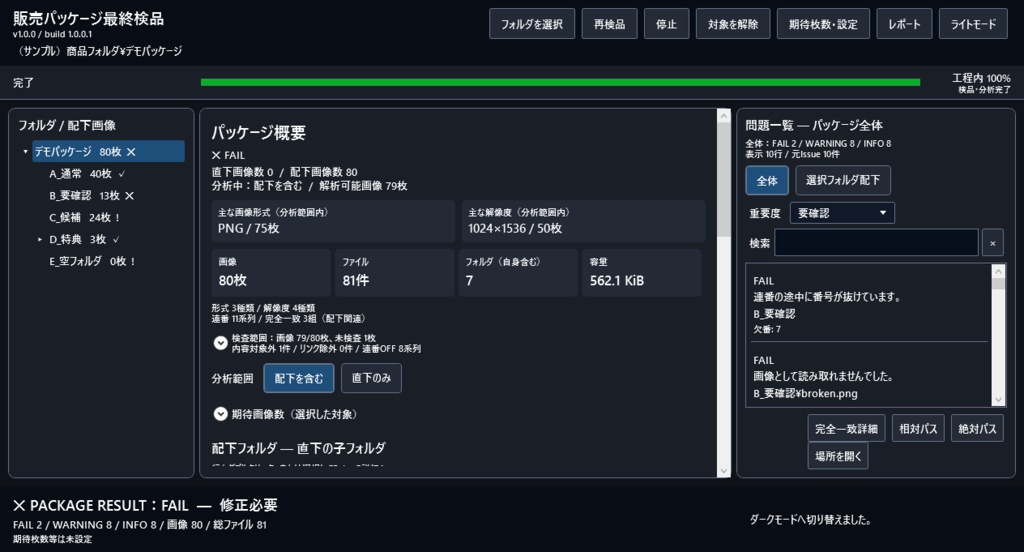Image resolution: width=1024 pixels, height=552 pixels.
Task: Copy 相対パス button
Action: pos(918,429)
